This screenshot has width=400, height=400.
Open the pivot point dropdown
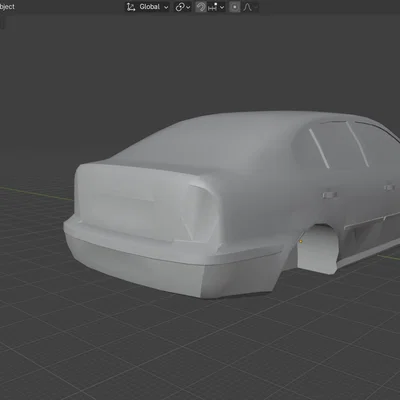pyautogui.click(x=183, y=7)
